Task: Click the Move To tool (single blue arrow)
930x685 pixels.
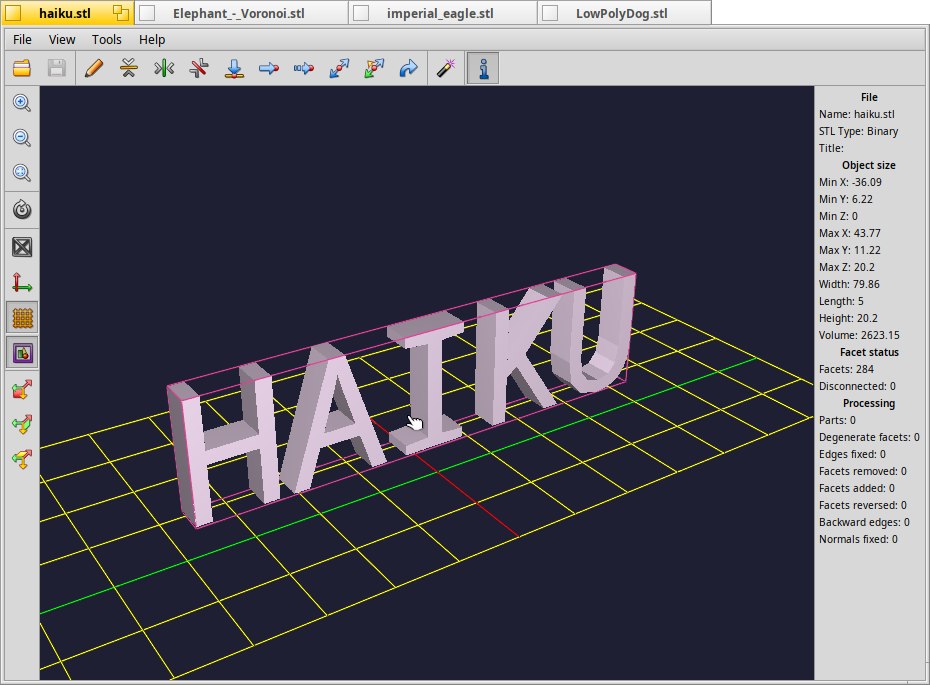Action: (x=269, y=68)
